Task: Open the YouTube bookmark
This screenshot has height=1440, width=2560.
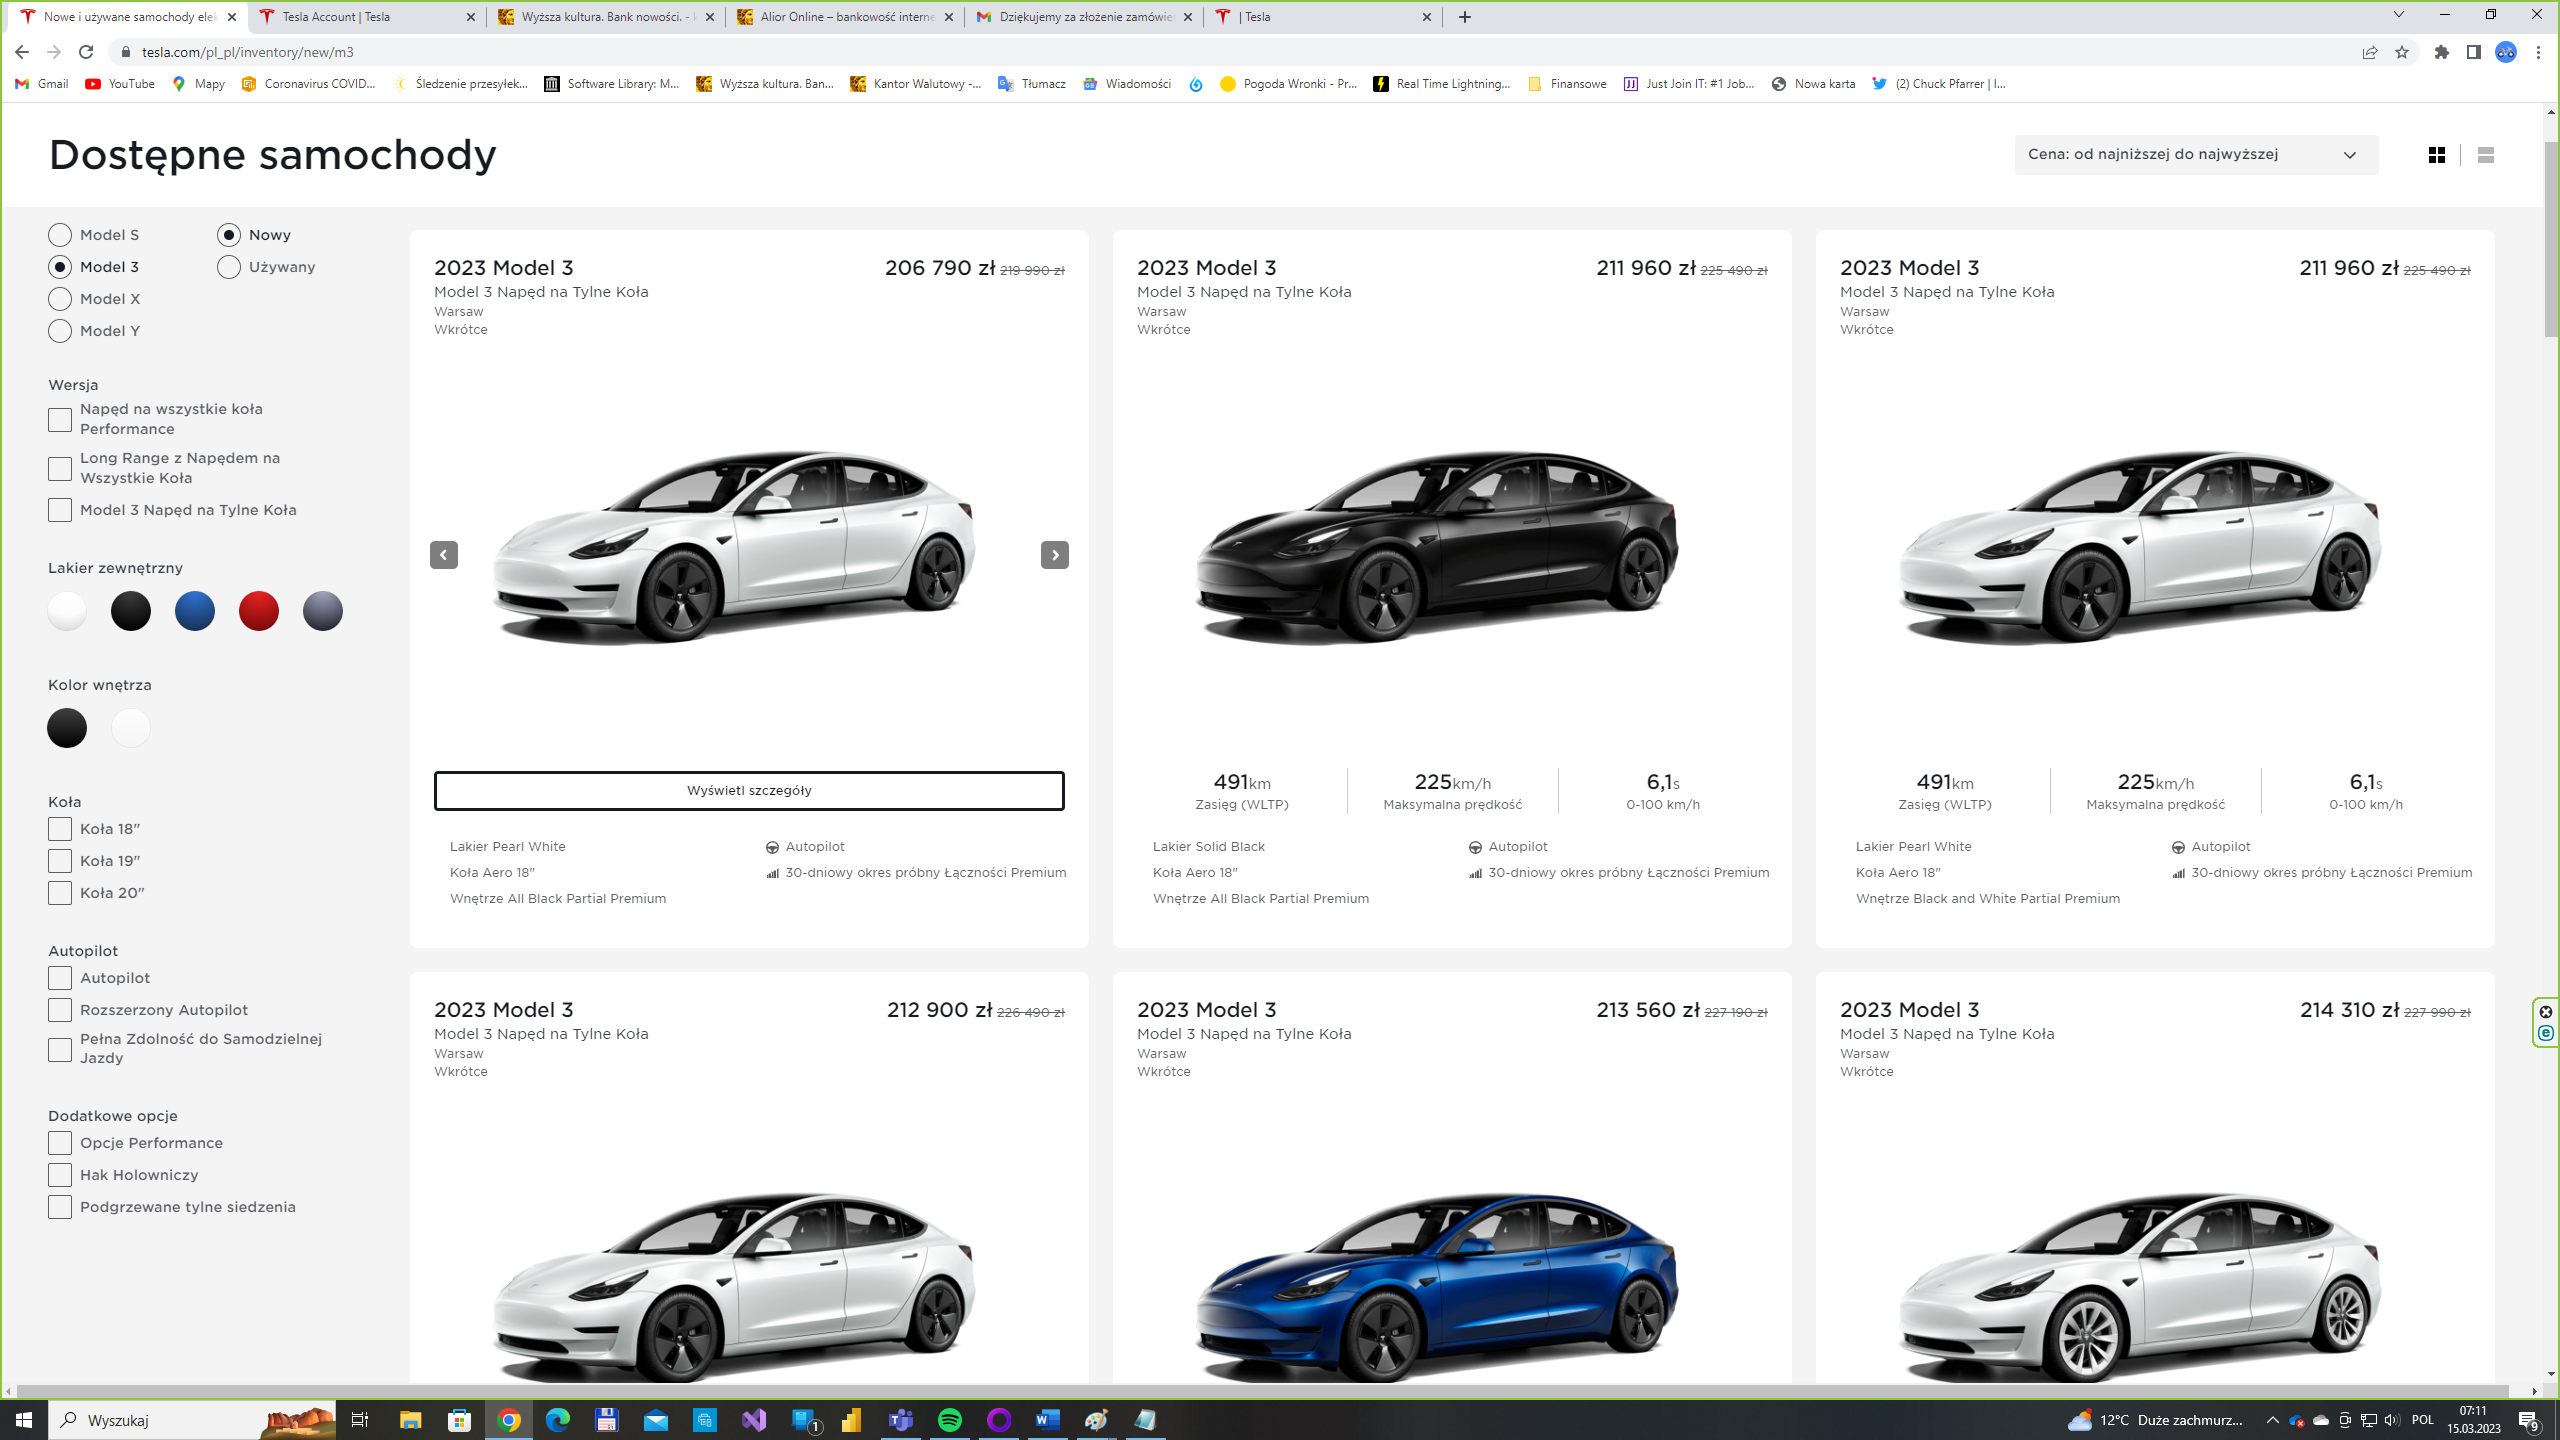Action: 120,84
